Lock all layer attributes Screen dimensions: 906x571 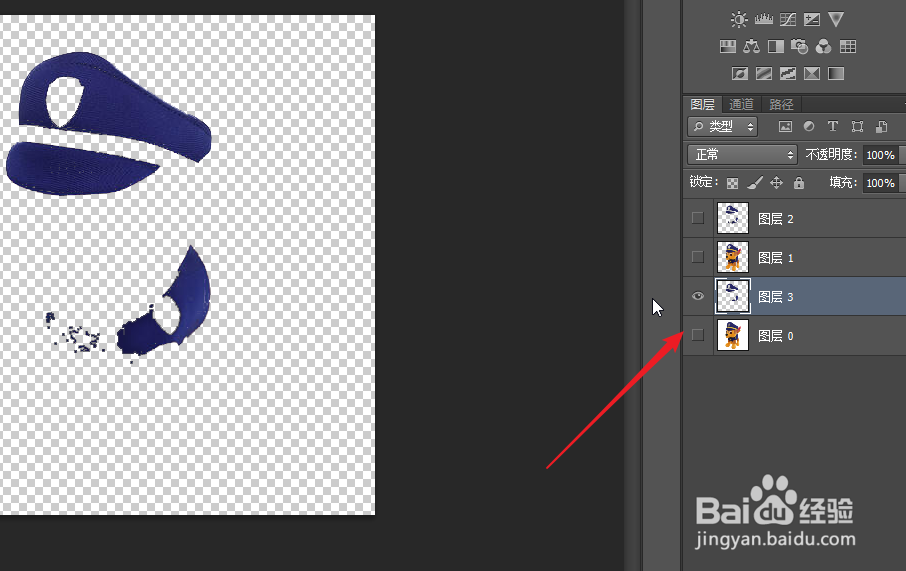pyautogui.click(x=799, y=183)
